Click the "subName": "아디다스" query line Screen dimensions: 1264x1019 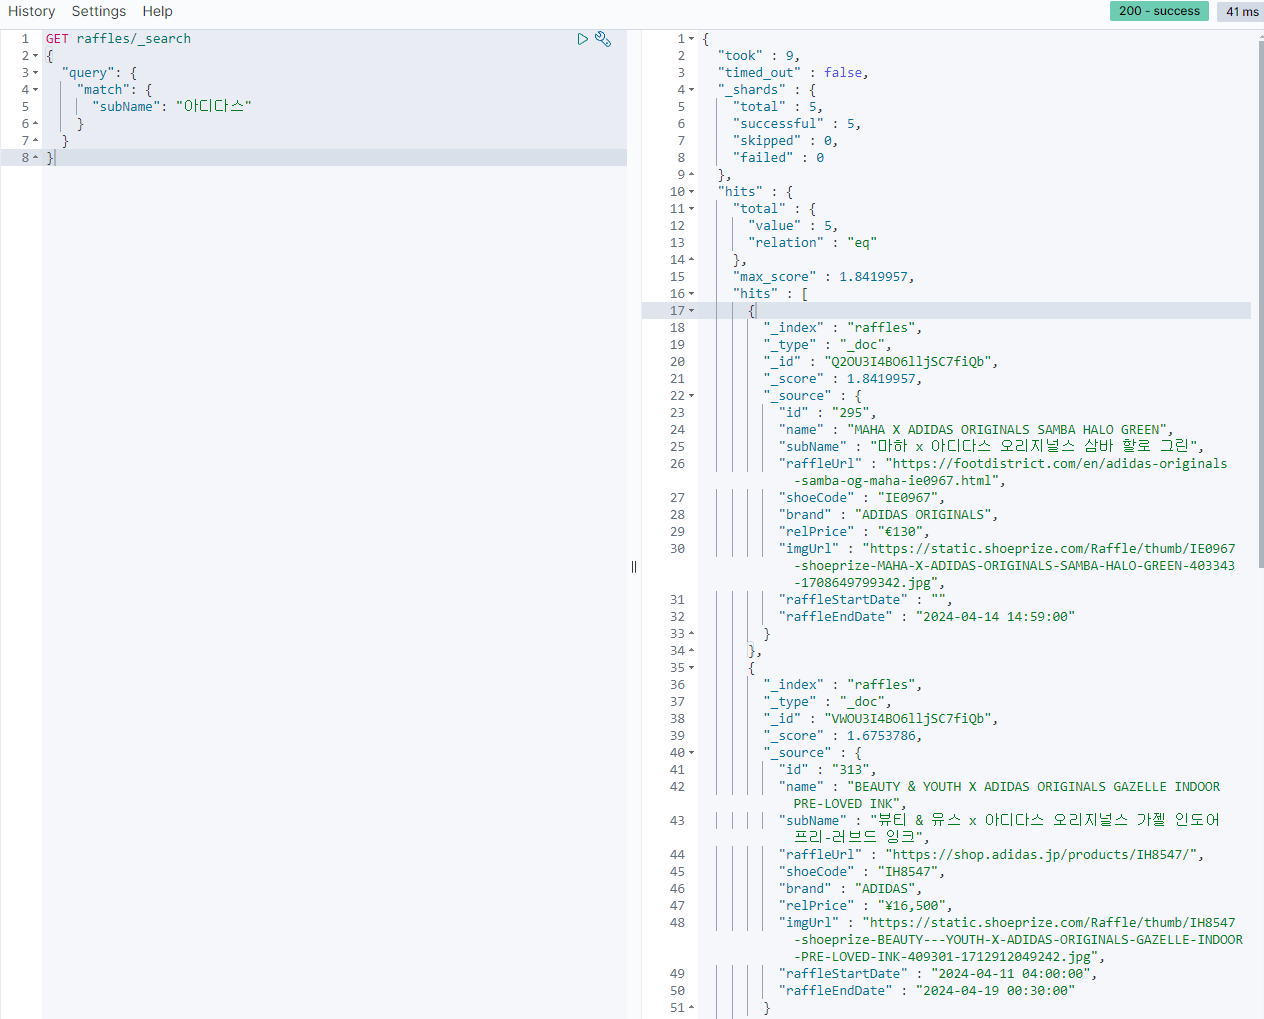172,107
